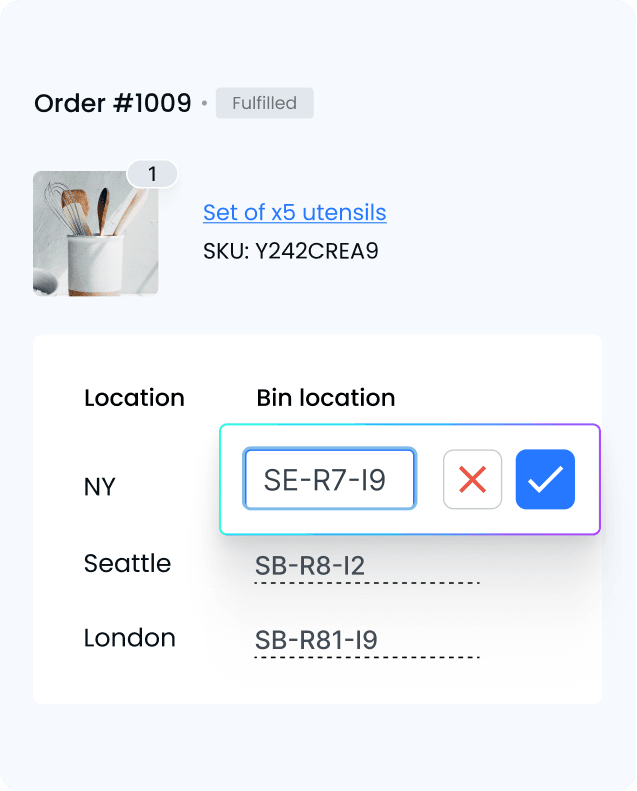Click the SE-R7-I9 bin location input
The image size is (637, 791).
point(329,480)
